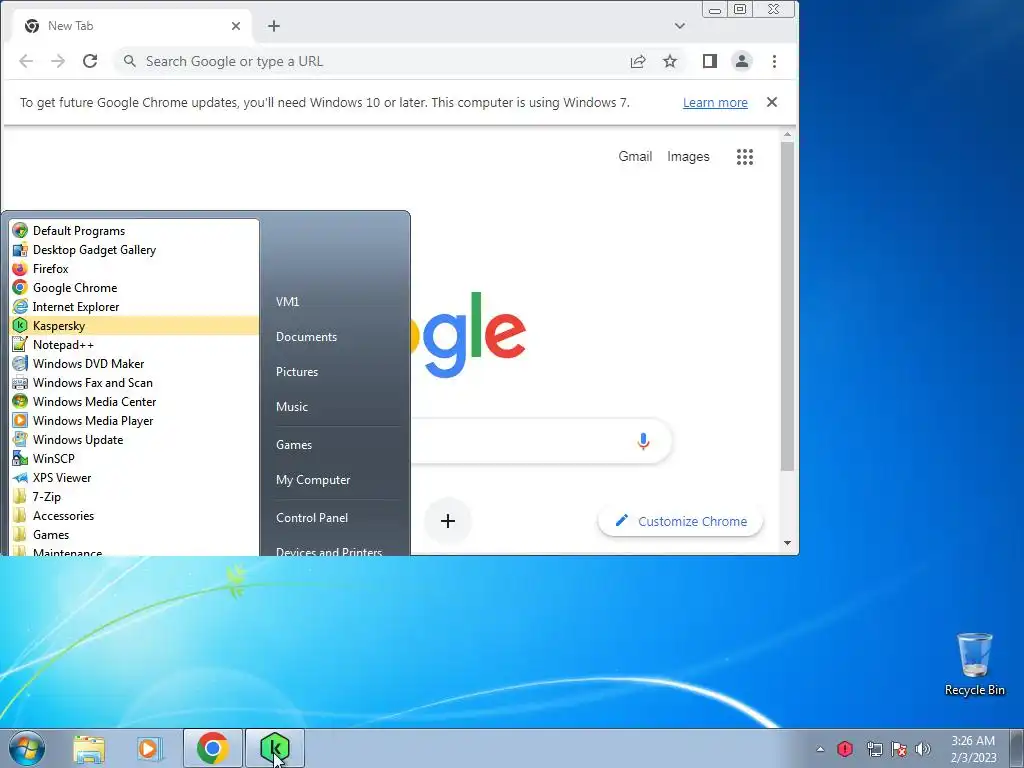
Task: Click Learn more link in infobar
Action: 715,103
